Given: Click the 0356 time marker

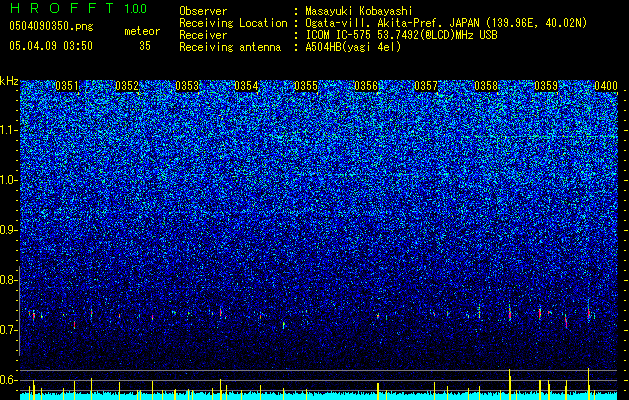Looking at the screenshot, I should pos(366,86).
